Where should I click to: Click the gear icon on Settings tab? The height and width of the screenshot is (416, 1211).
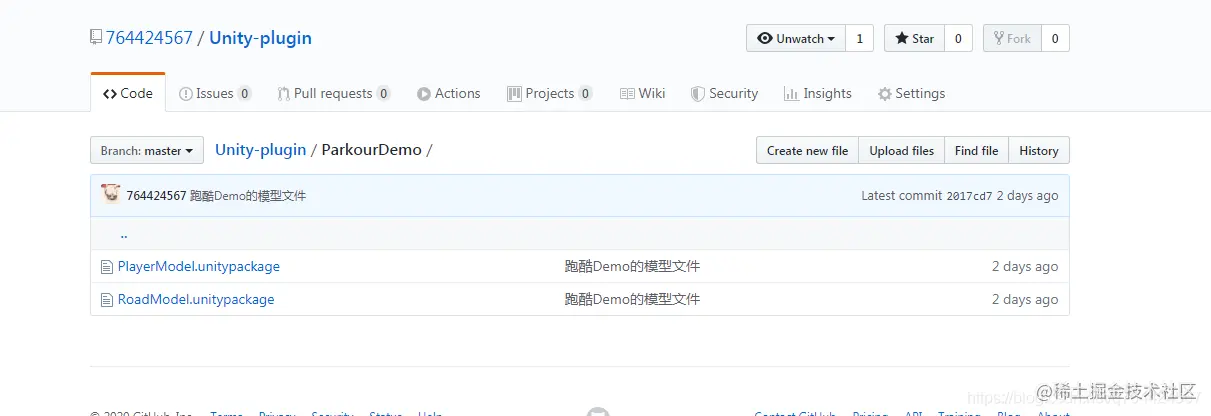(884, 94)
